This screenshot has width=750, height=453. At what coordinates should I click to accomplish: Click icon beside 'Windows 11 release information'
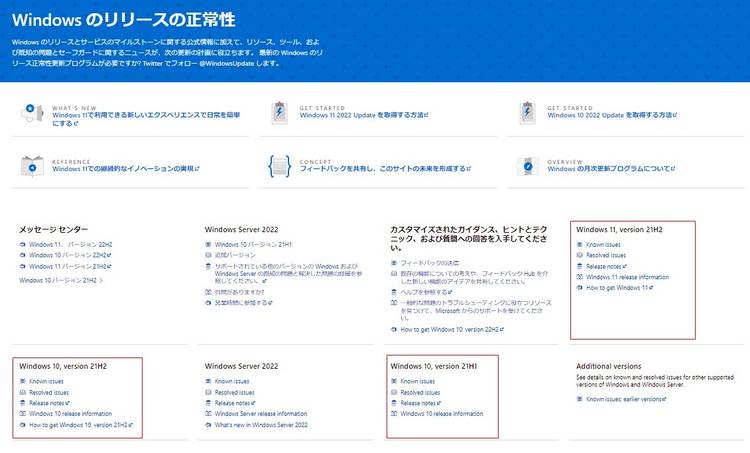coord(580,277)
